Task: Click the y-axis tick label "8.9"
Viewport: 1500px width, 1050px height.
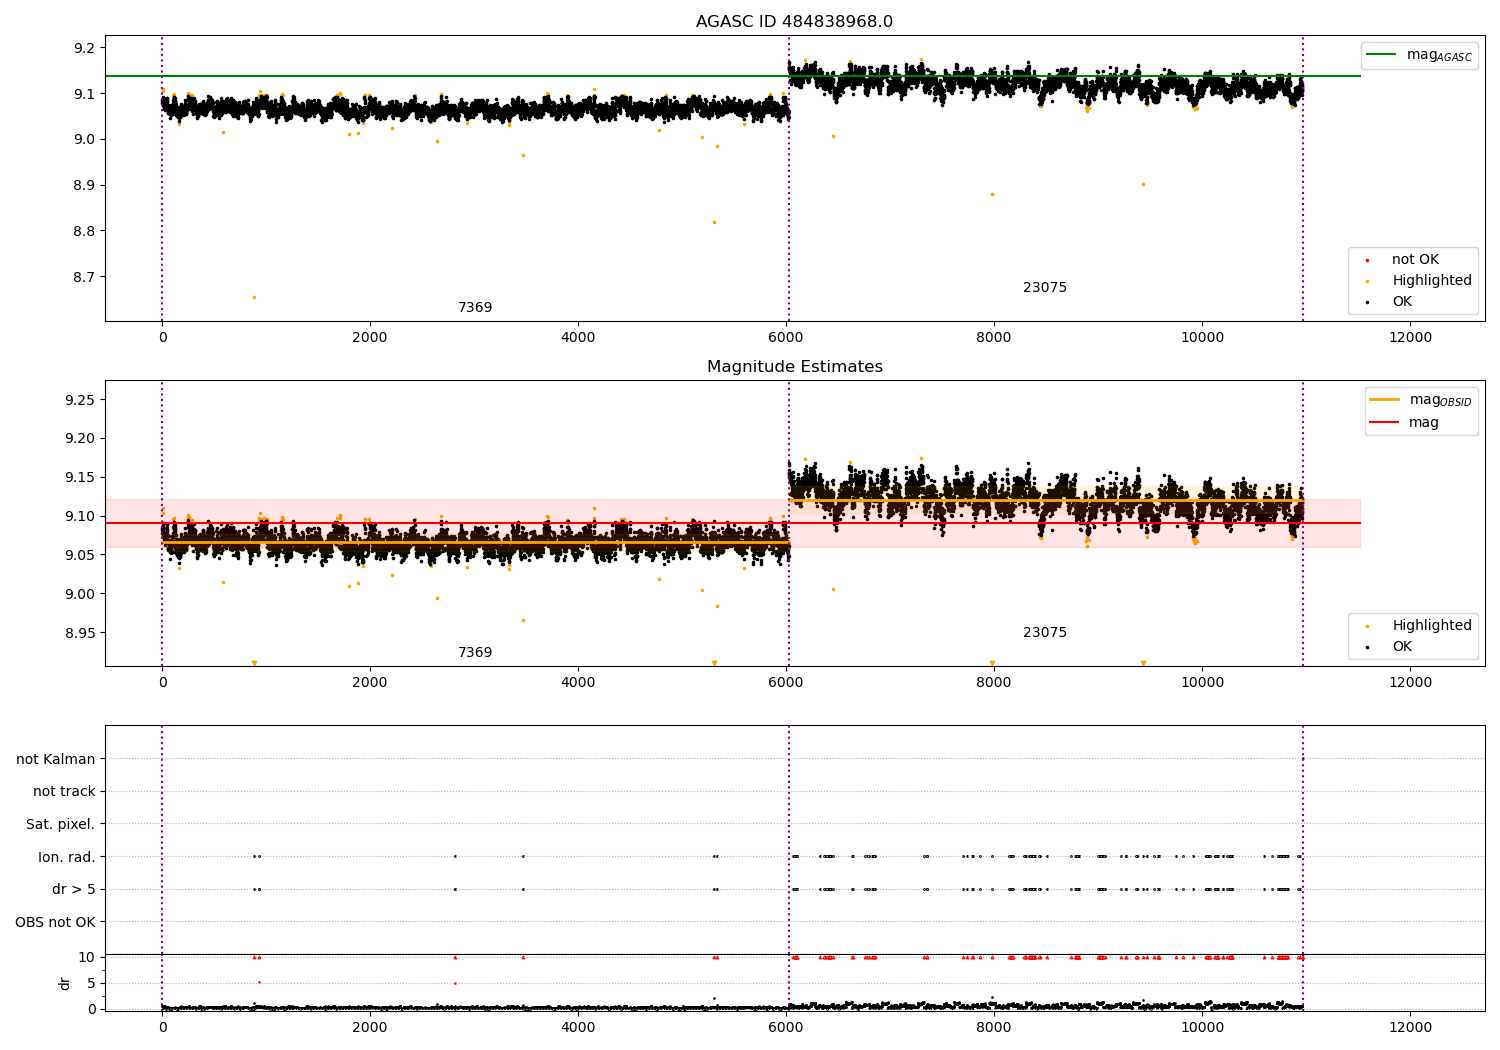Action: (x=85, y=186)
